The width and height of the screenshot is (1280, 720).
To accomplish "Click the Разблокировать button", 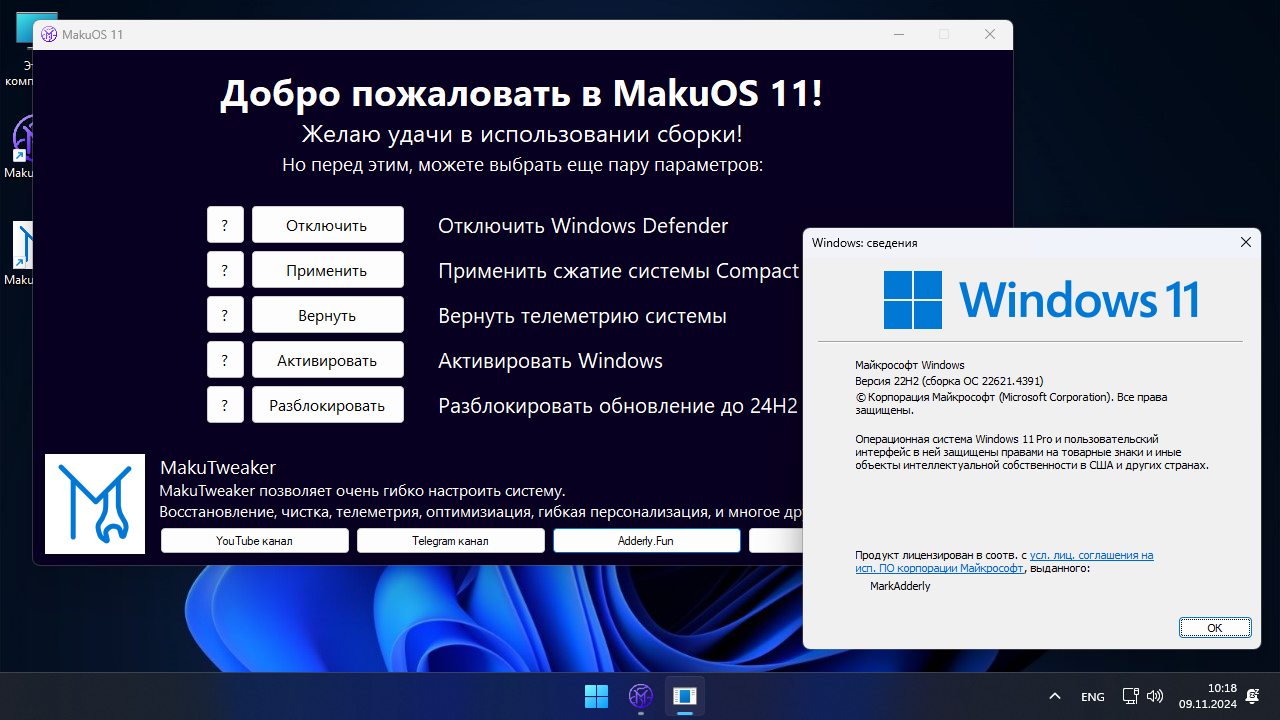I will point(327,405).
